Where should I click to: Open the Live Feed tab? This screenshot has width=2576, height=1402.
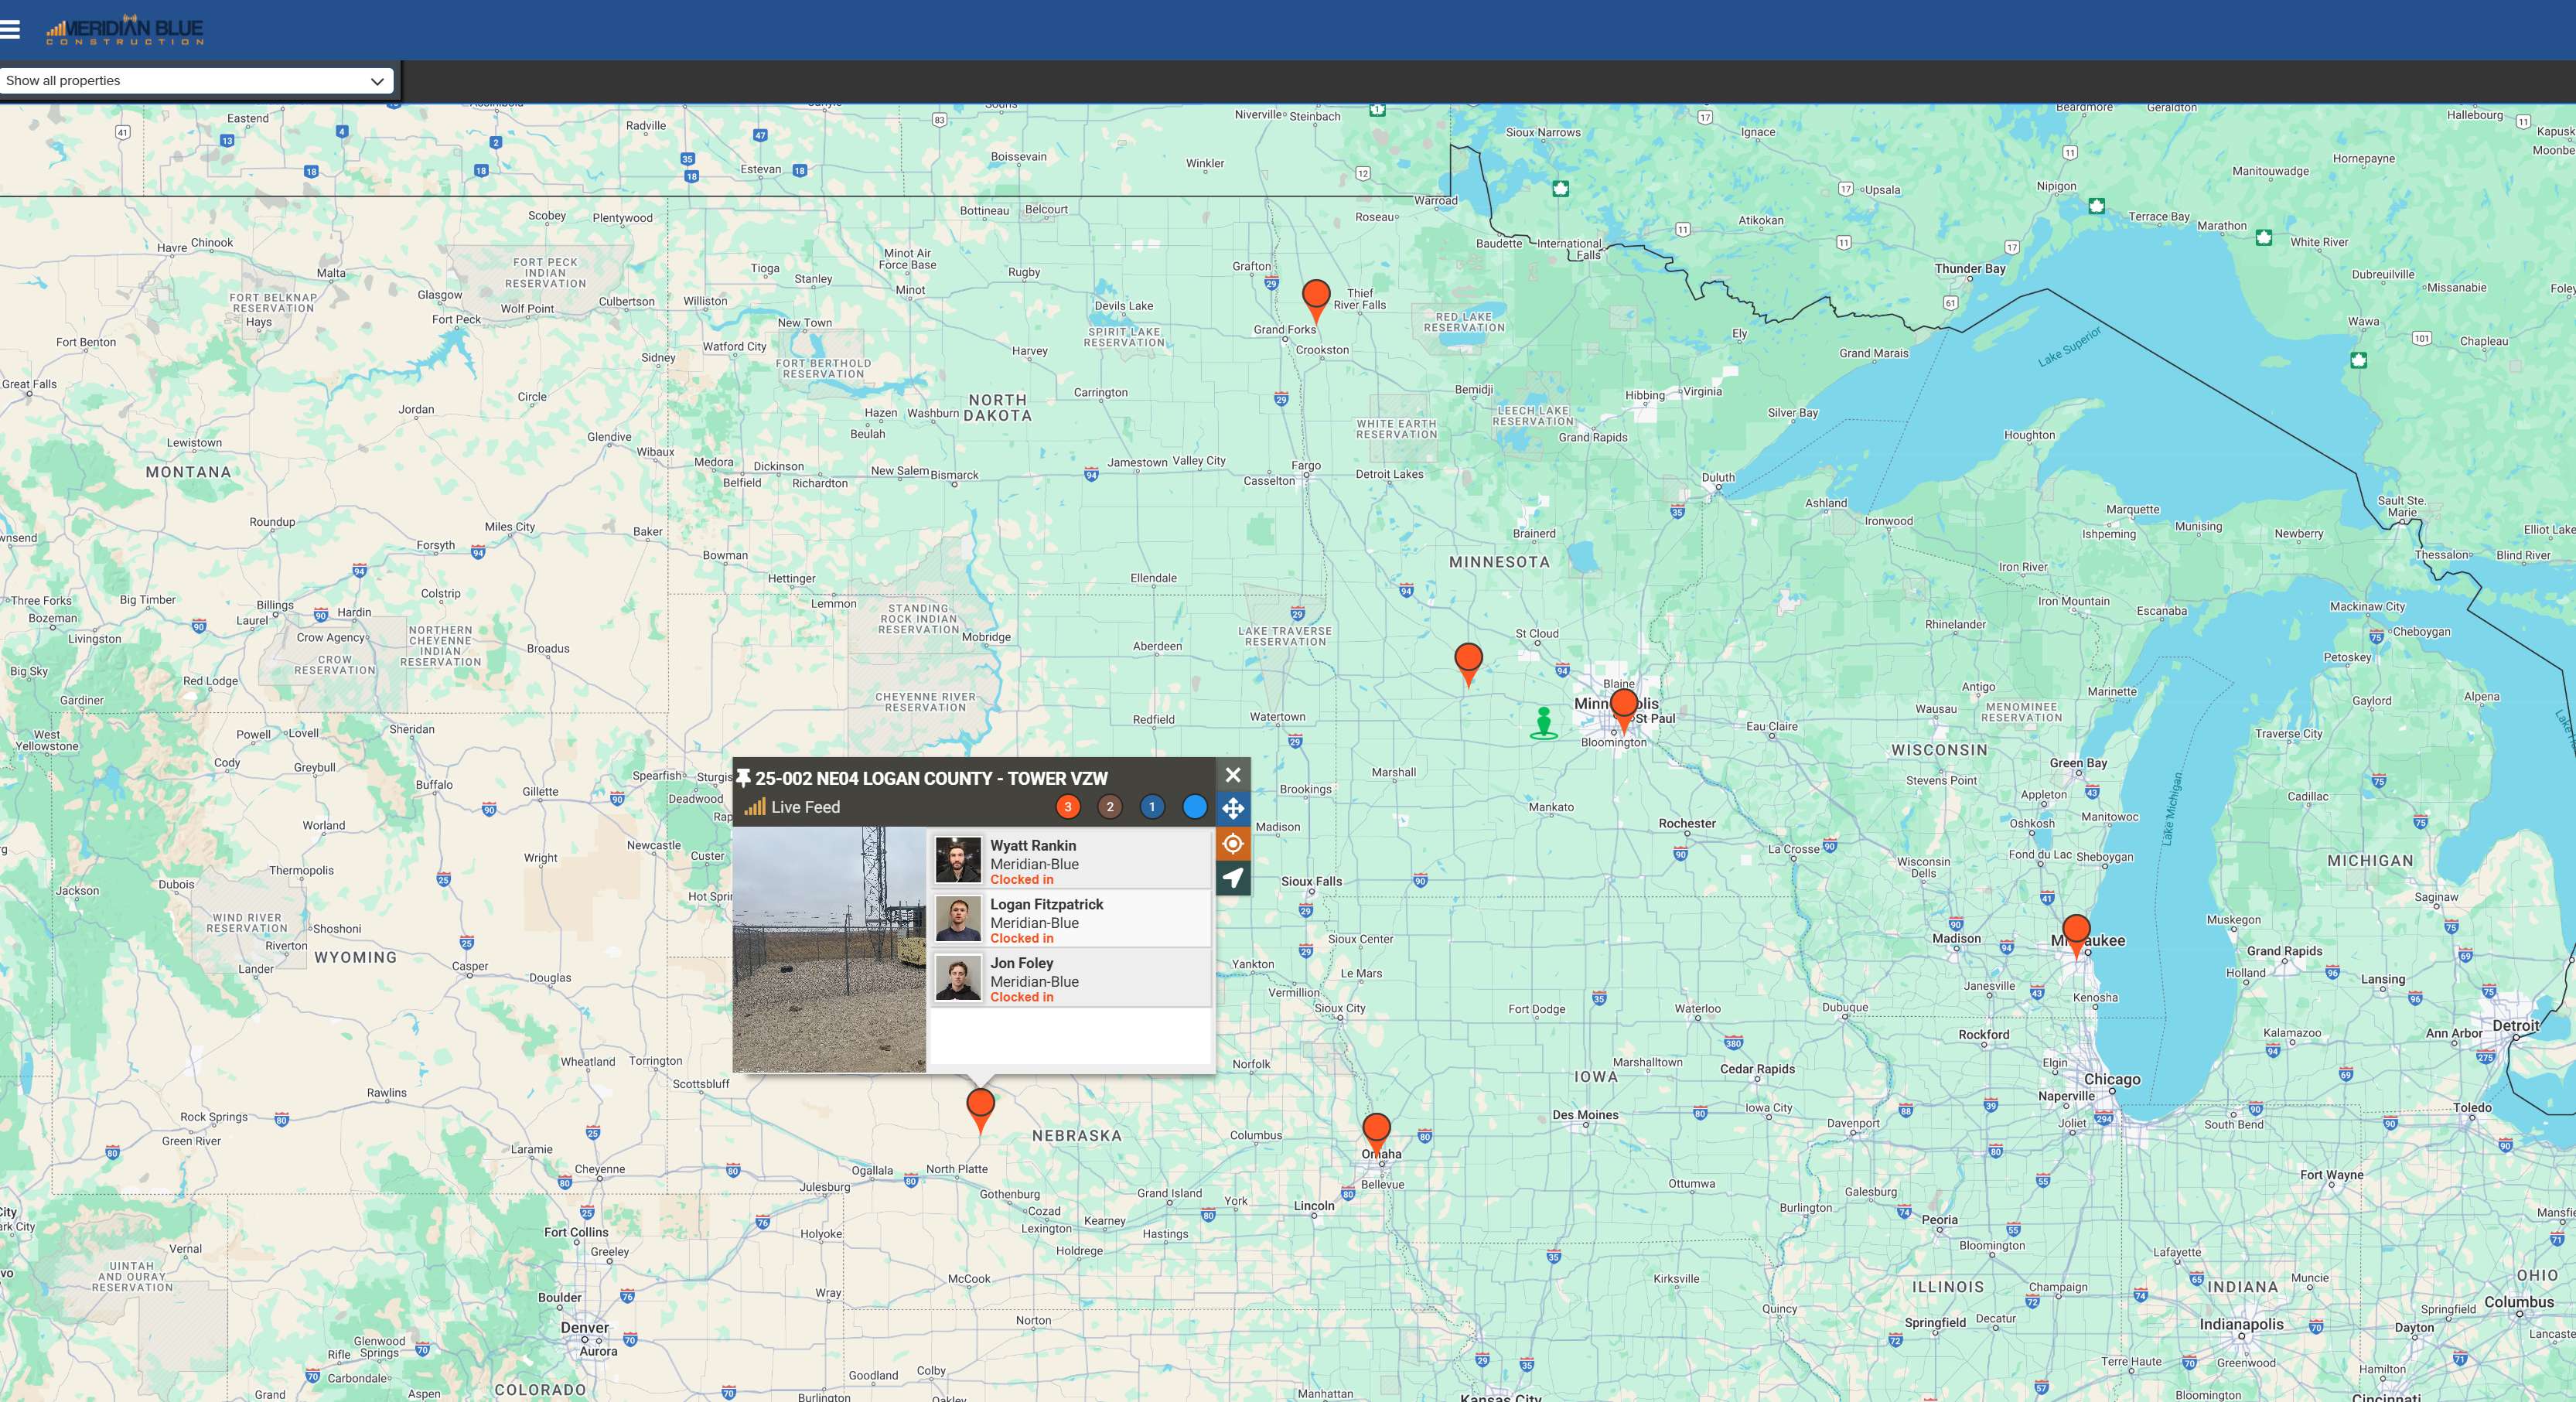point(793,807)
